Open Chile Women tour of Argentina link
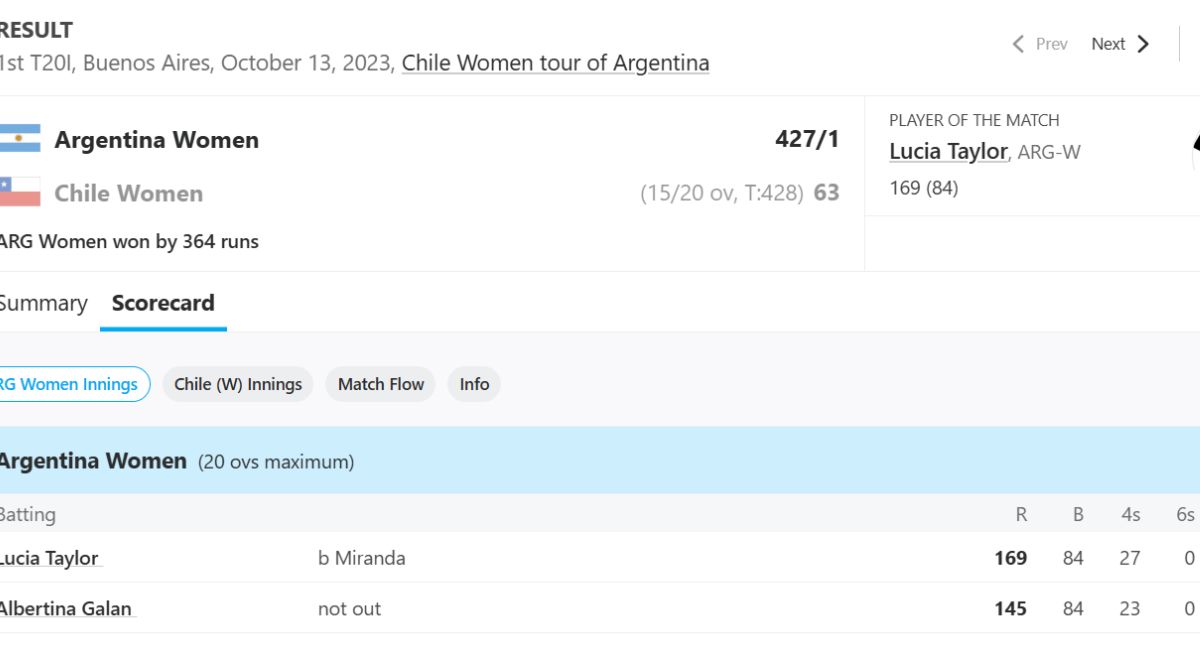This screenshot has width=1200, height=645. point(555,63)
